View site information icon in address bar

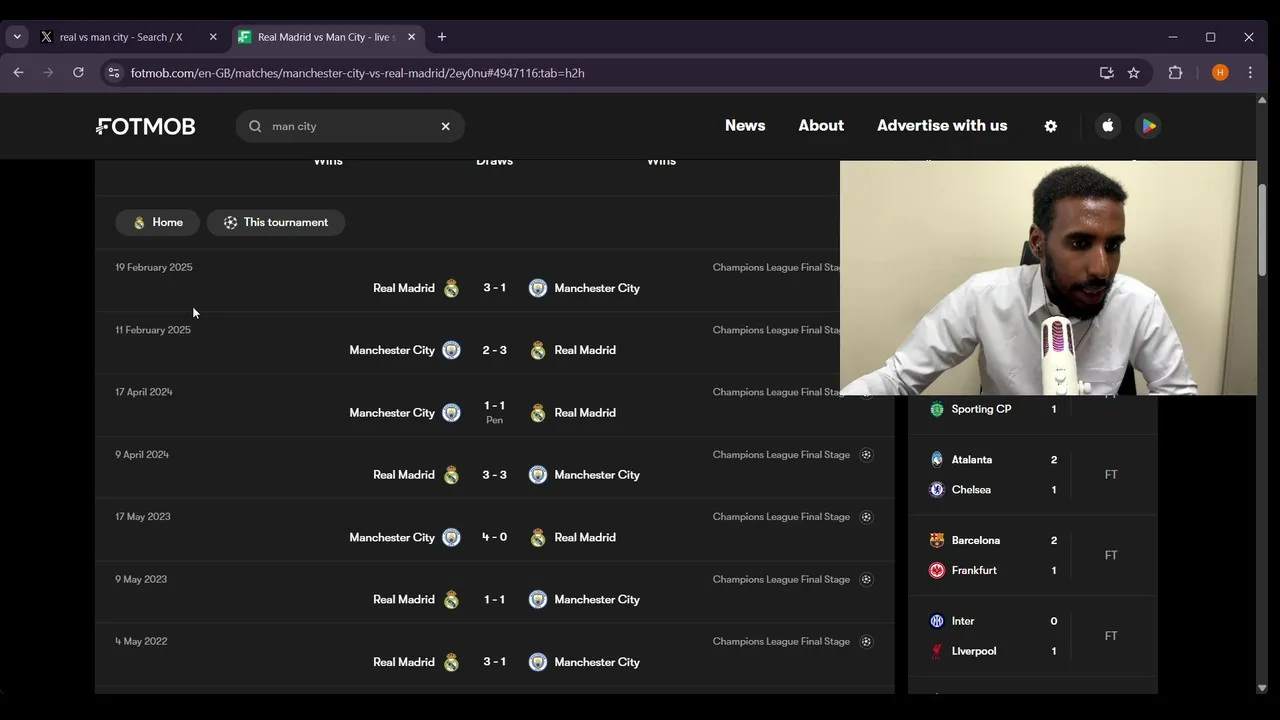point(113,73)
